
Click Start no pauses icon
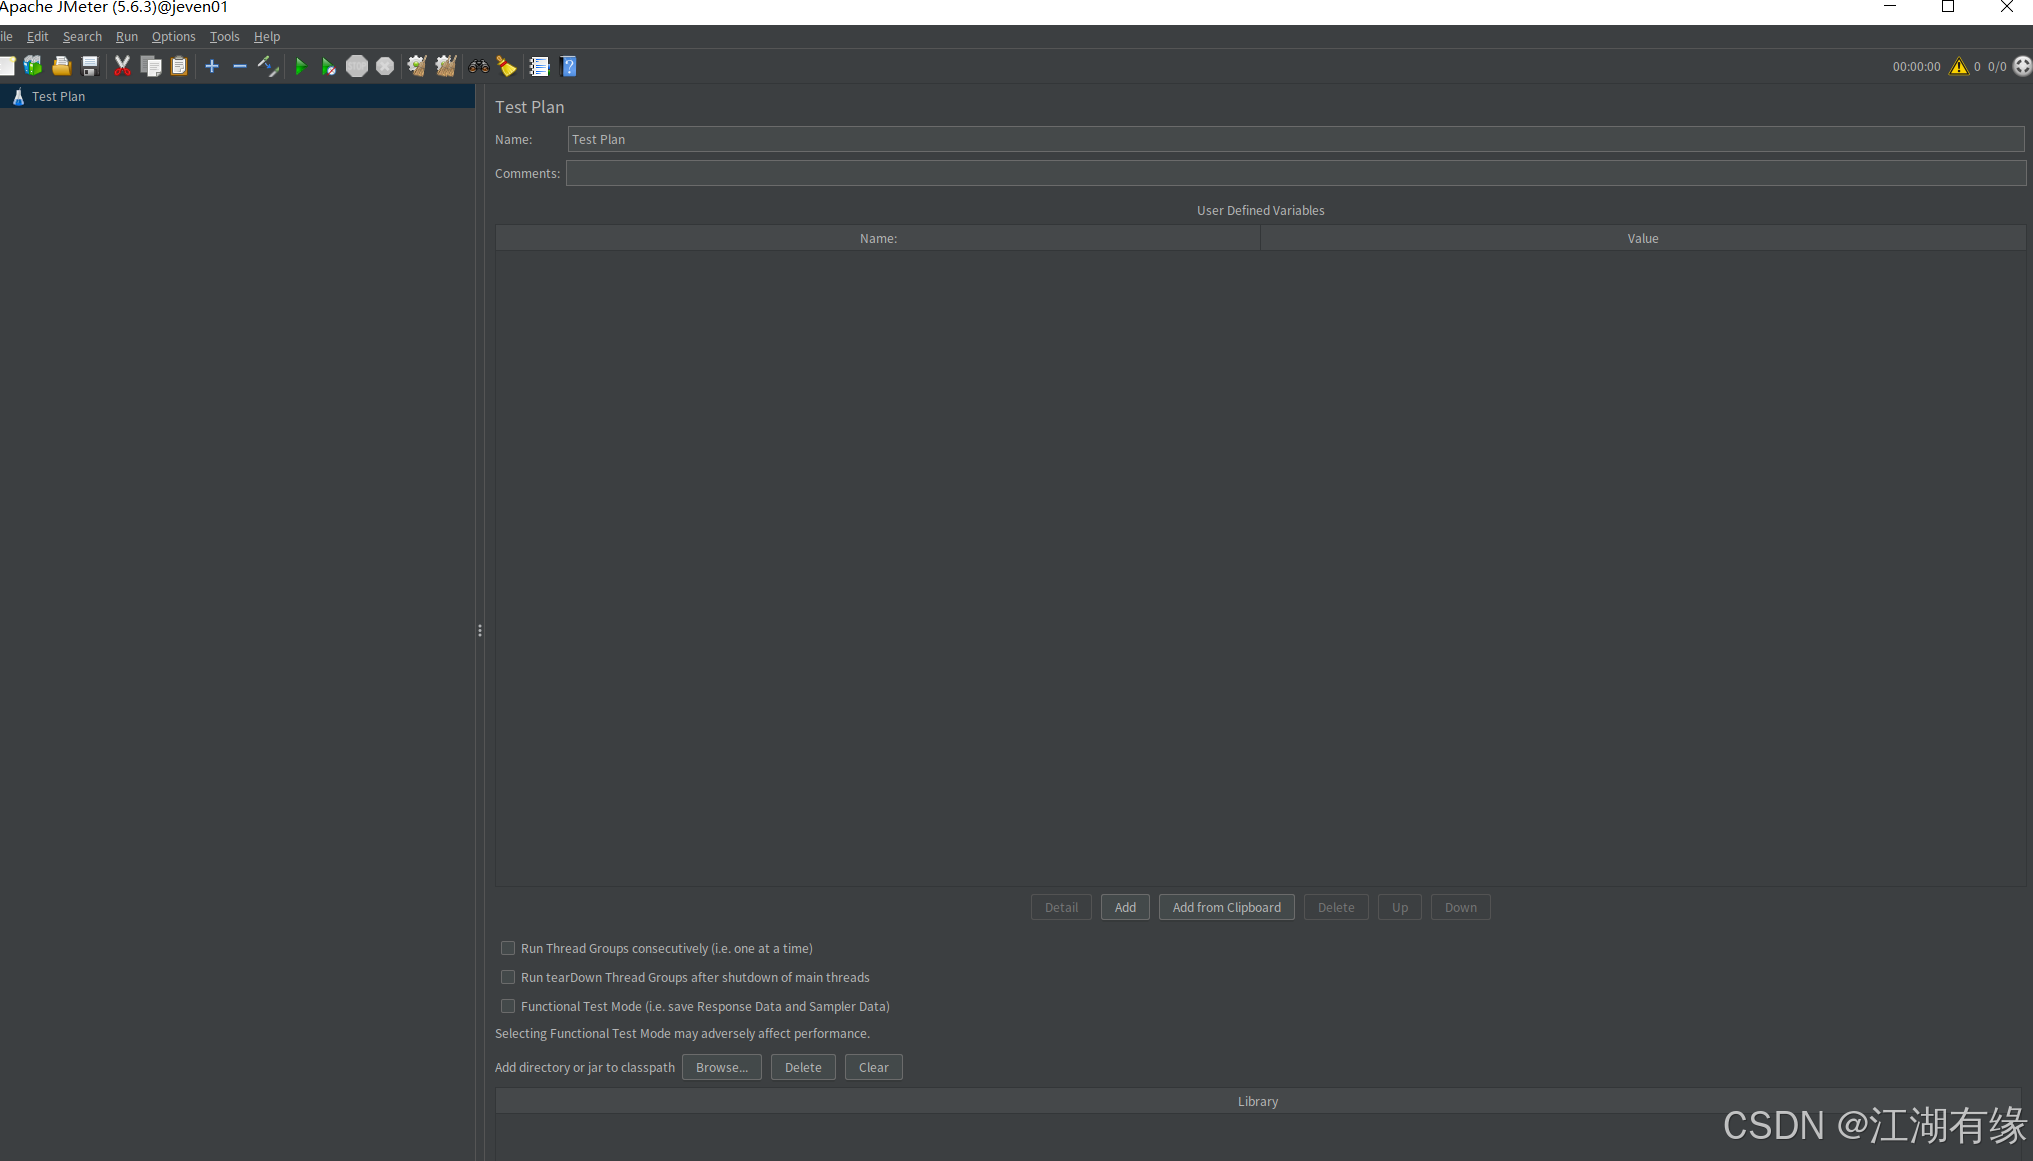328,66
